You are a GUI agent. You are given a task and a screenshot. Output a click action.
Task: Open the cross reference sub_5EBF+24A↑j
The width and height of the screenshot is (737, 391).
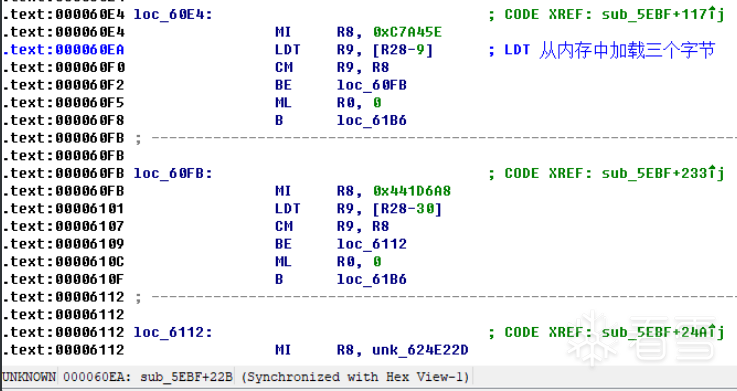[x=663, y=332]
